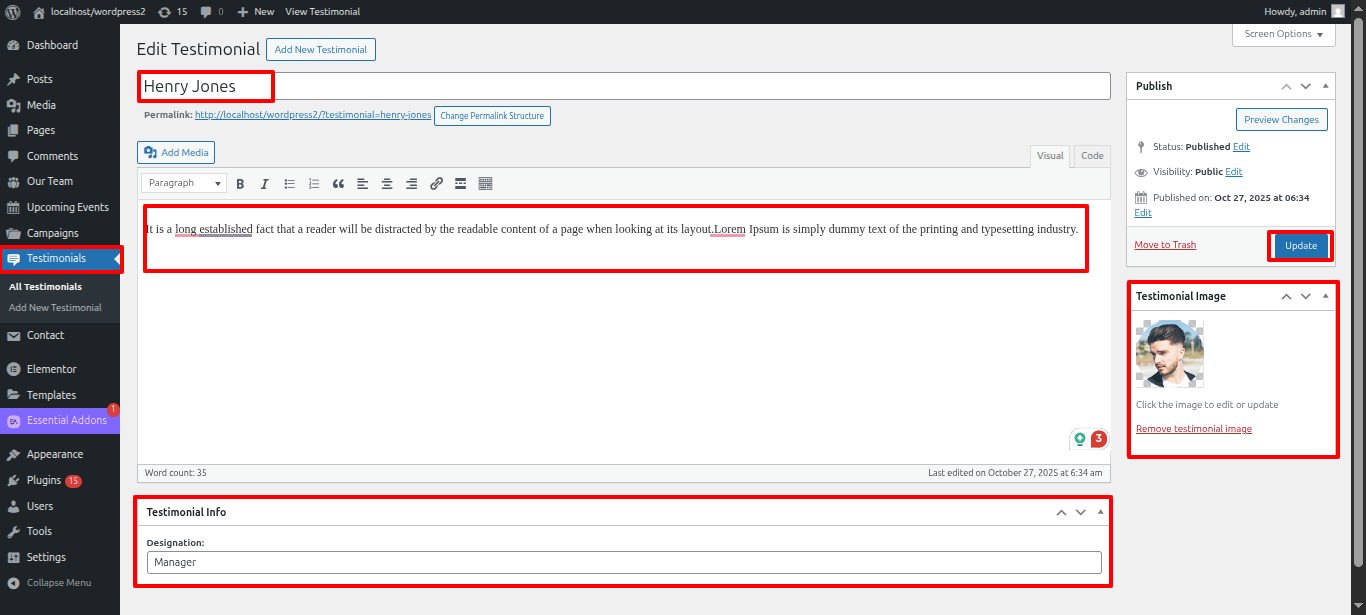Collapse the Publish panel
Screen dimensions: 1366x615
point(1326,86)
